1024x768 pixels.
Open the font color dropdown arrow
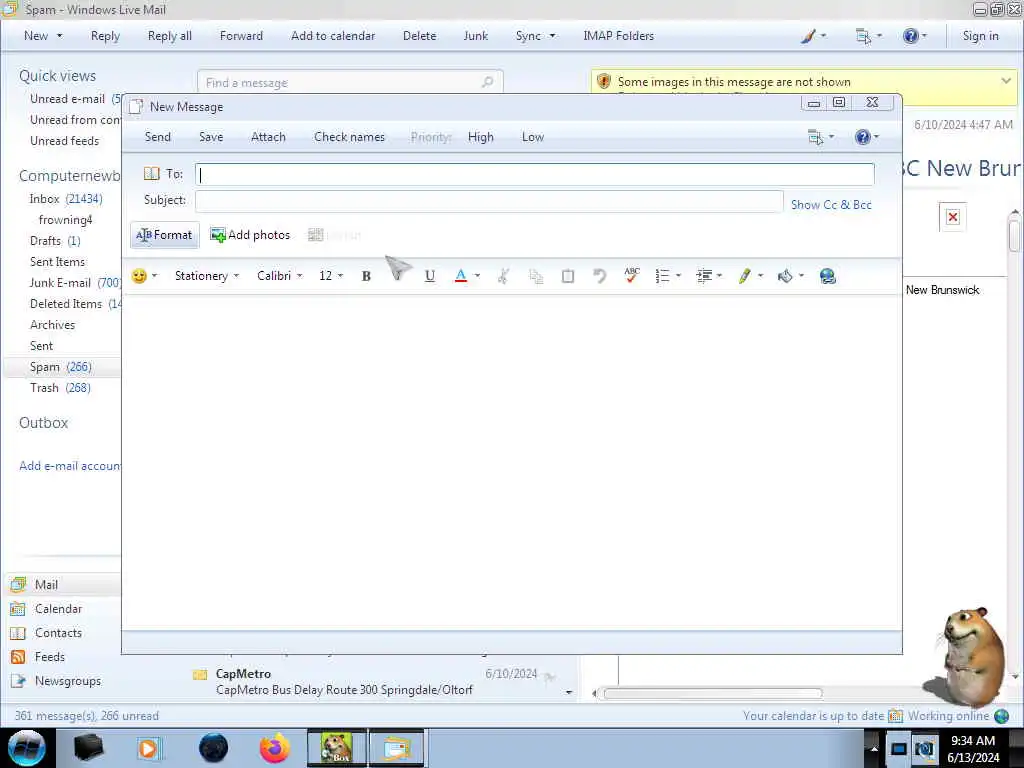[477, 276]
